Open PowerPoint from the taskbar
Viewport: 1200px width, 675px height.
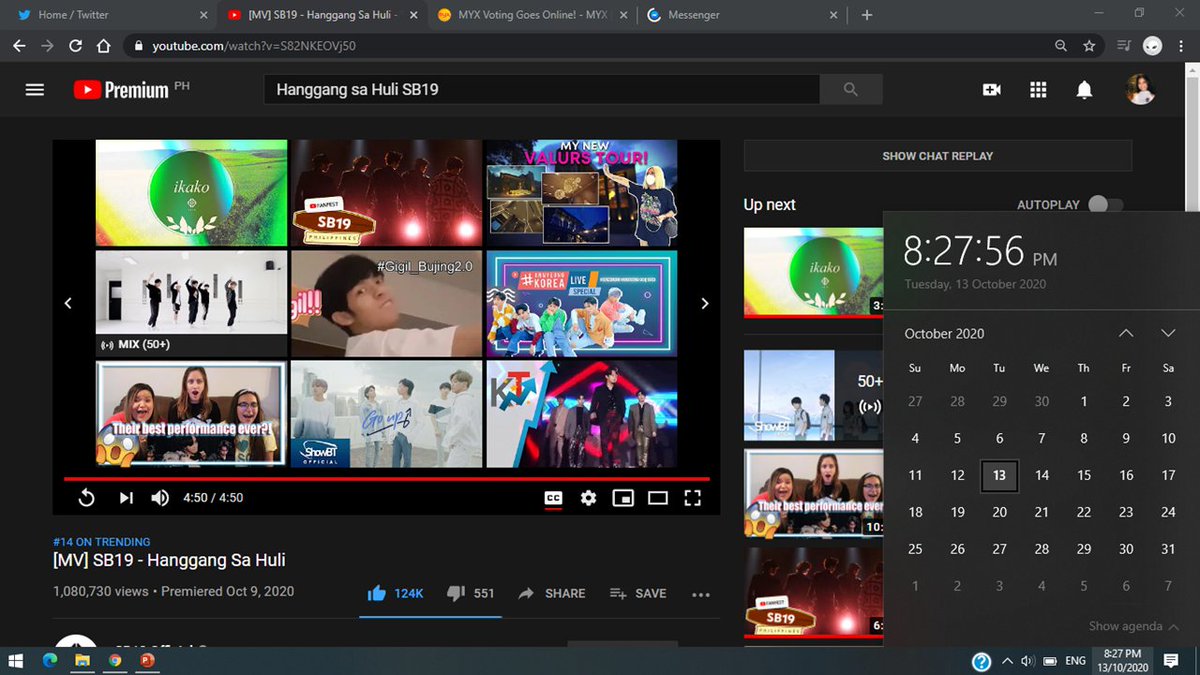pyautogui.click(x=147, y=661)
